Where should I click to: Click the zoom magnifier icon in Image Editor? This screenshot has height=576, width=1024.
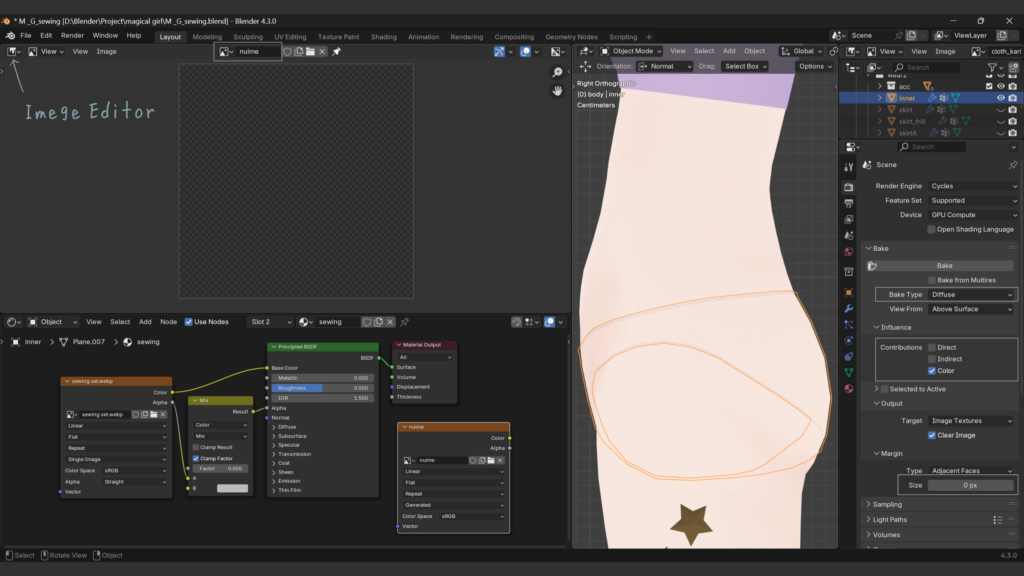pos(558,73)
